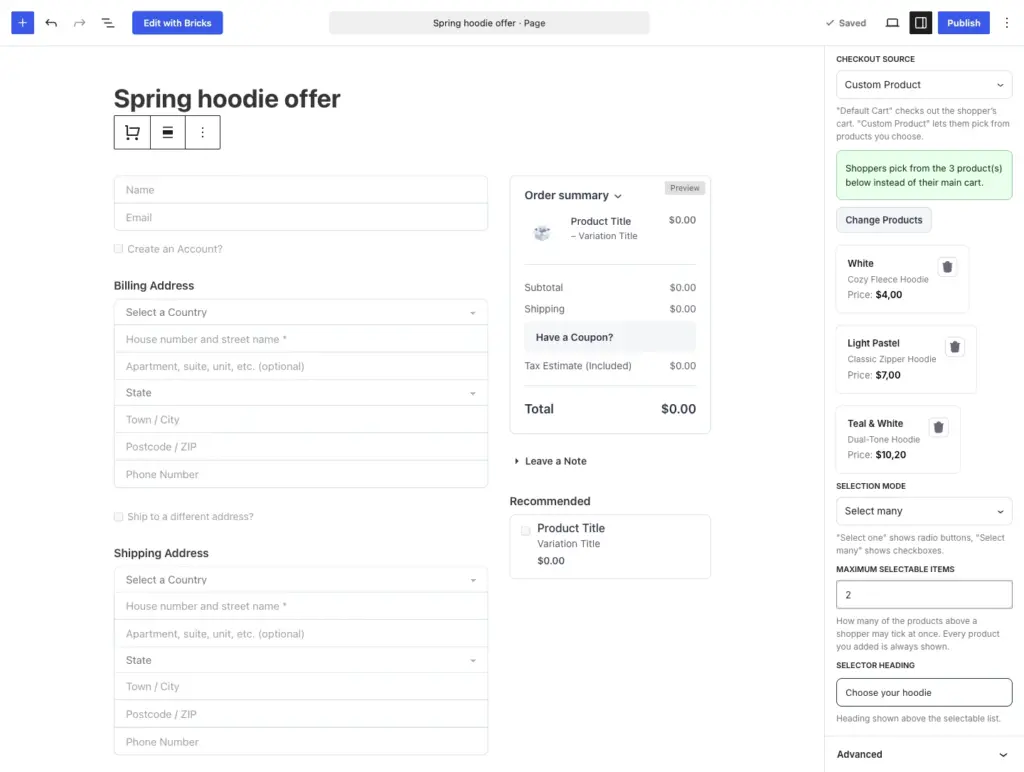Open the document overview list view
The height and width of the screenshot is (772, 1024).
108,23
